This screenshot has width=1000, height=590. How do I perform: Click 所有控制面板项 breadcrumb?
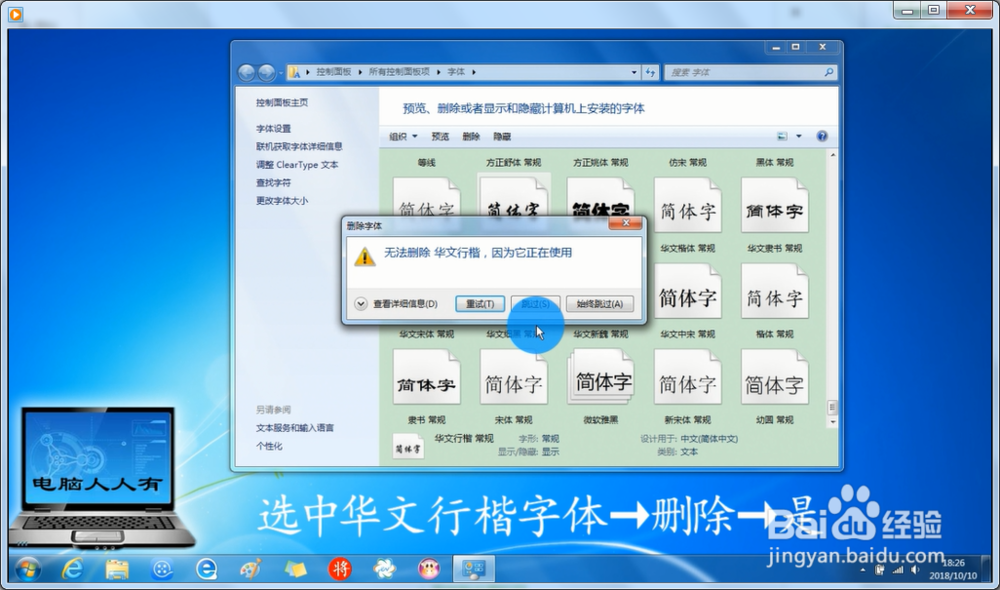pos(399,72)
